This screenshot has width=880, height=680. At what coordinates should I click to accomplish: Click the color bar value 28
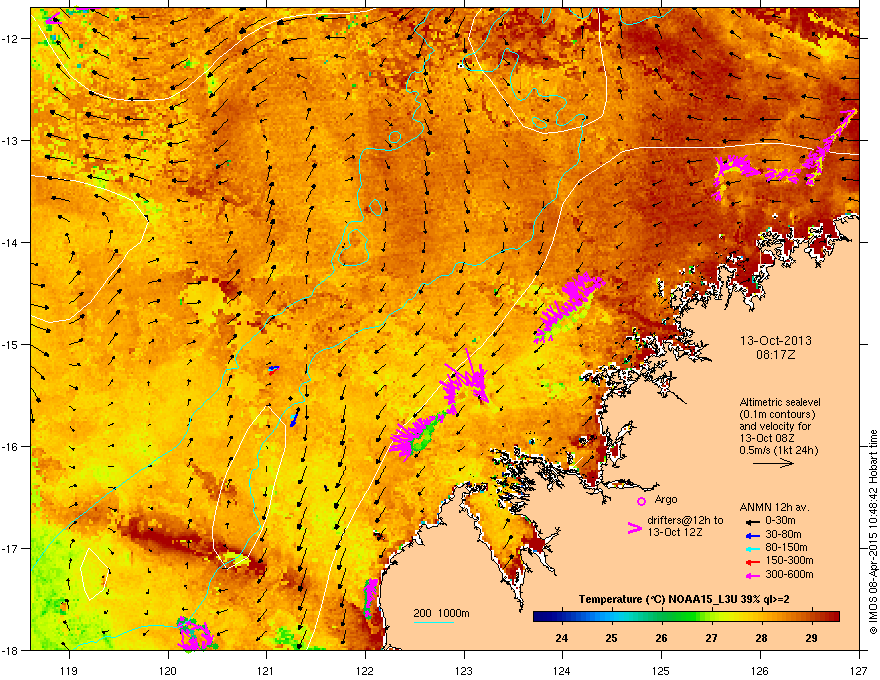[x=761, y=638]
